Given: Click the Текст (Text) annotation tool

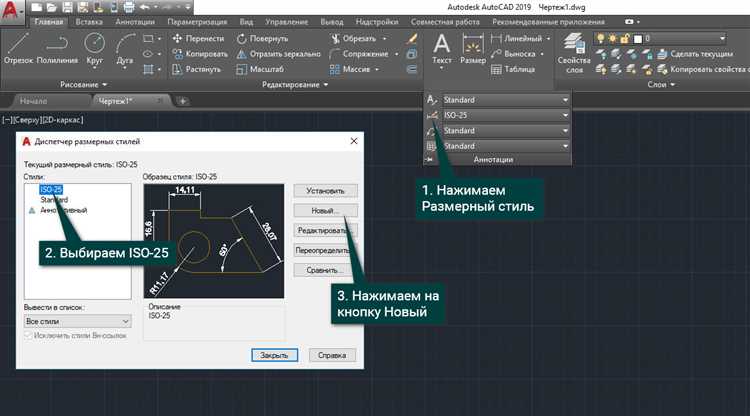Looking at the screenshot, I should coord(441,47).
